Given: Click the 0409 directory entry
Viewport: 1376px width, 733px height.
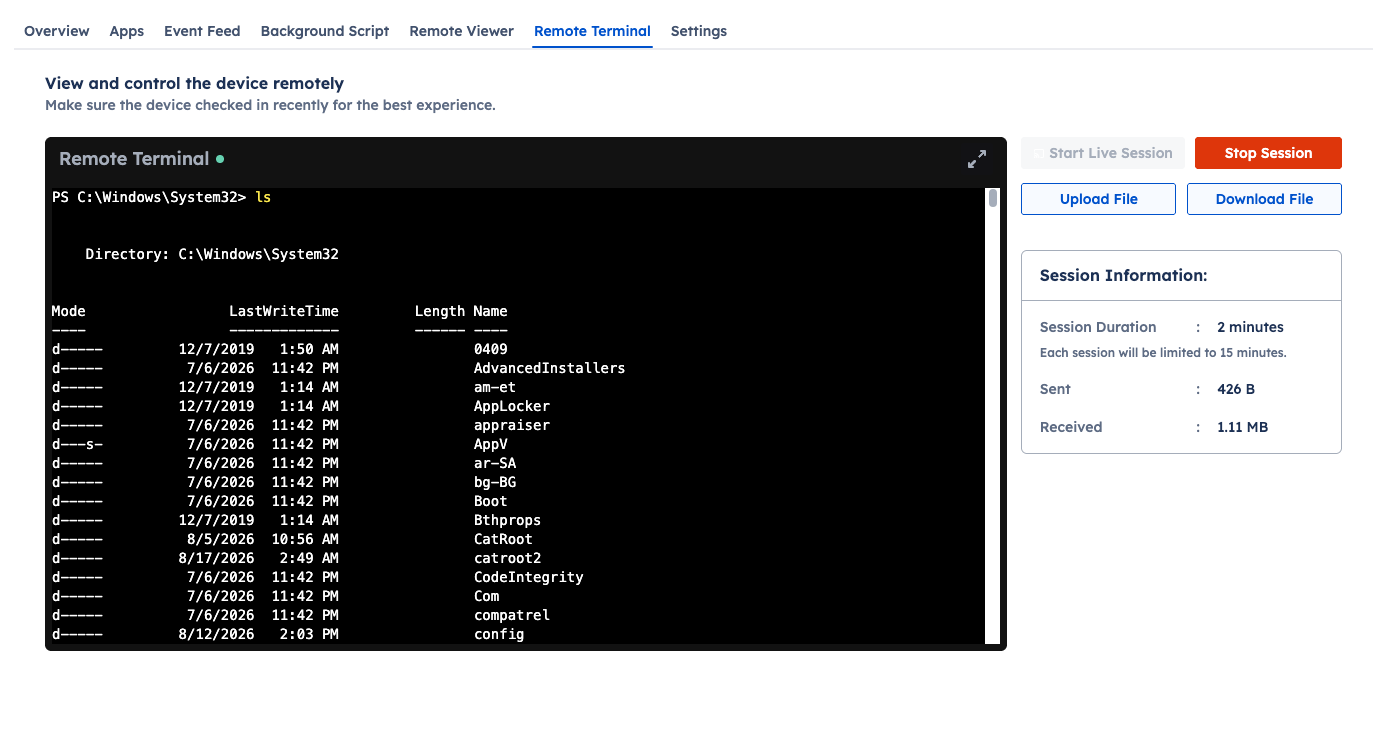Looking at the screenshot, I should coord(490,349).
